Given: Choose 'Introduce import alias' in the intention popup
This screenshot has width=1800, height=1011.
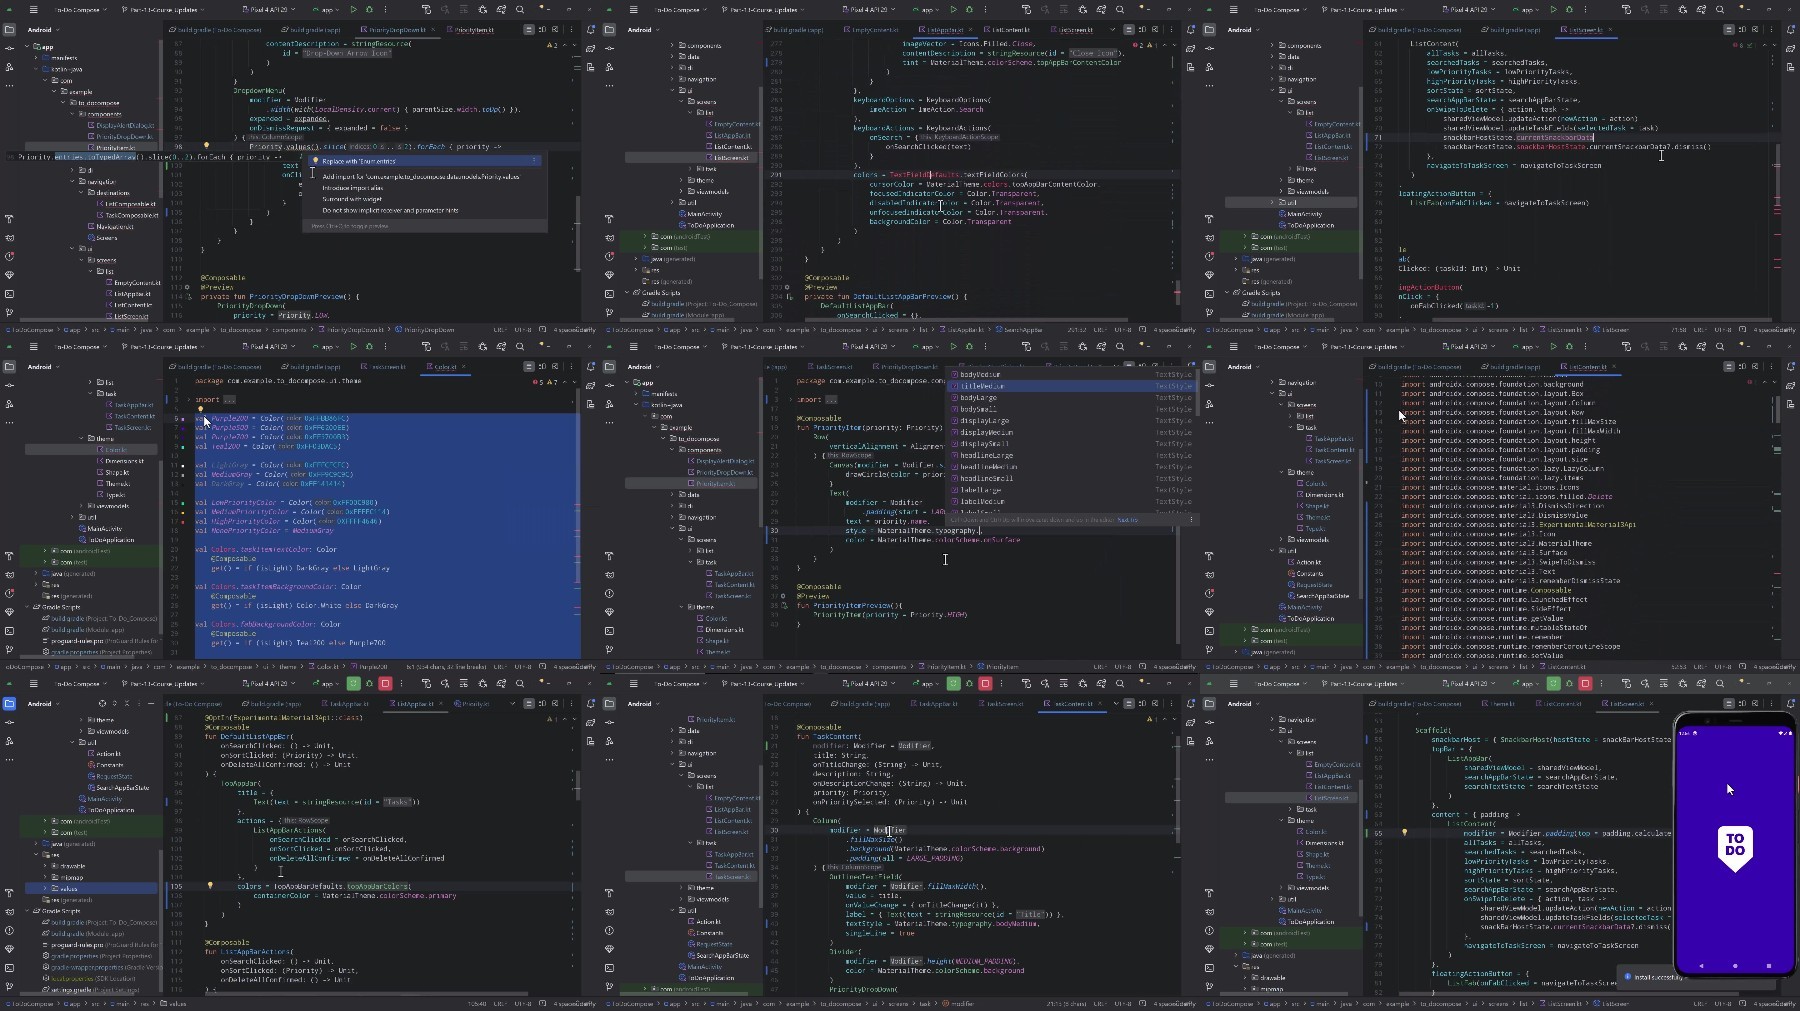Looking at the screenshot, I should [353, 188].
